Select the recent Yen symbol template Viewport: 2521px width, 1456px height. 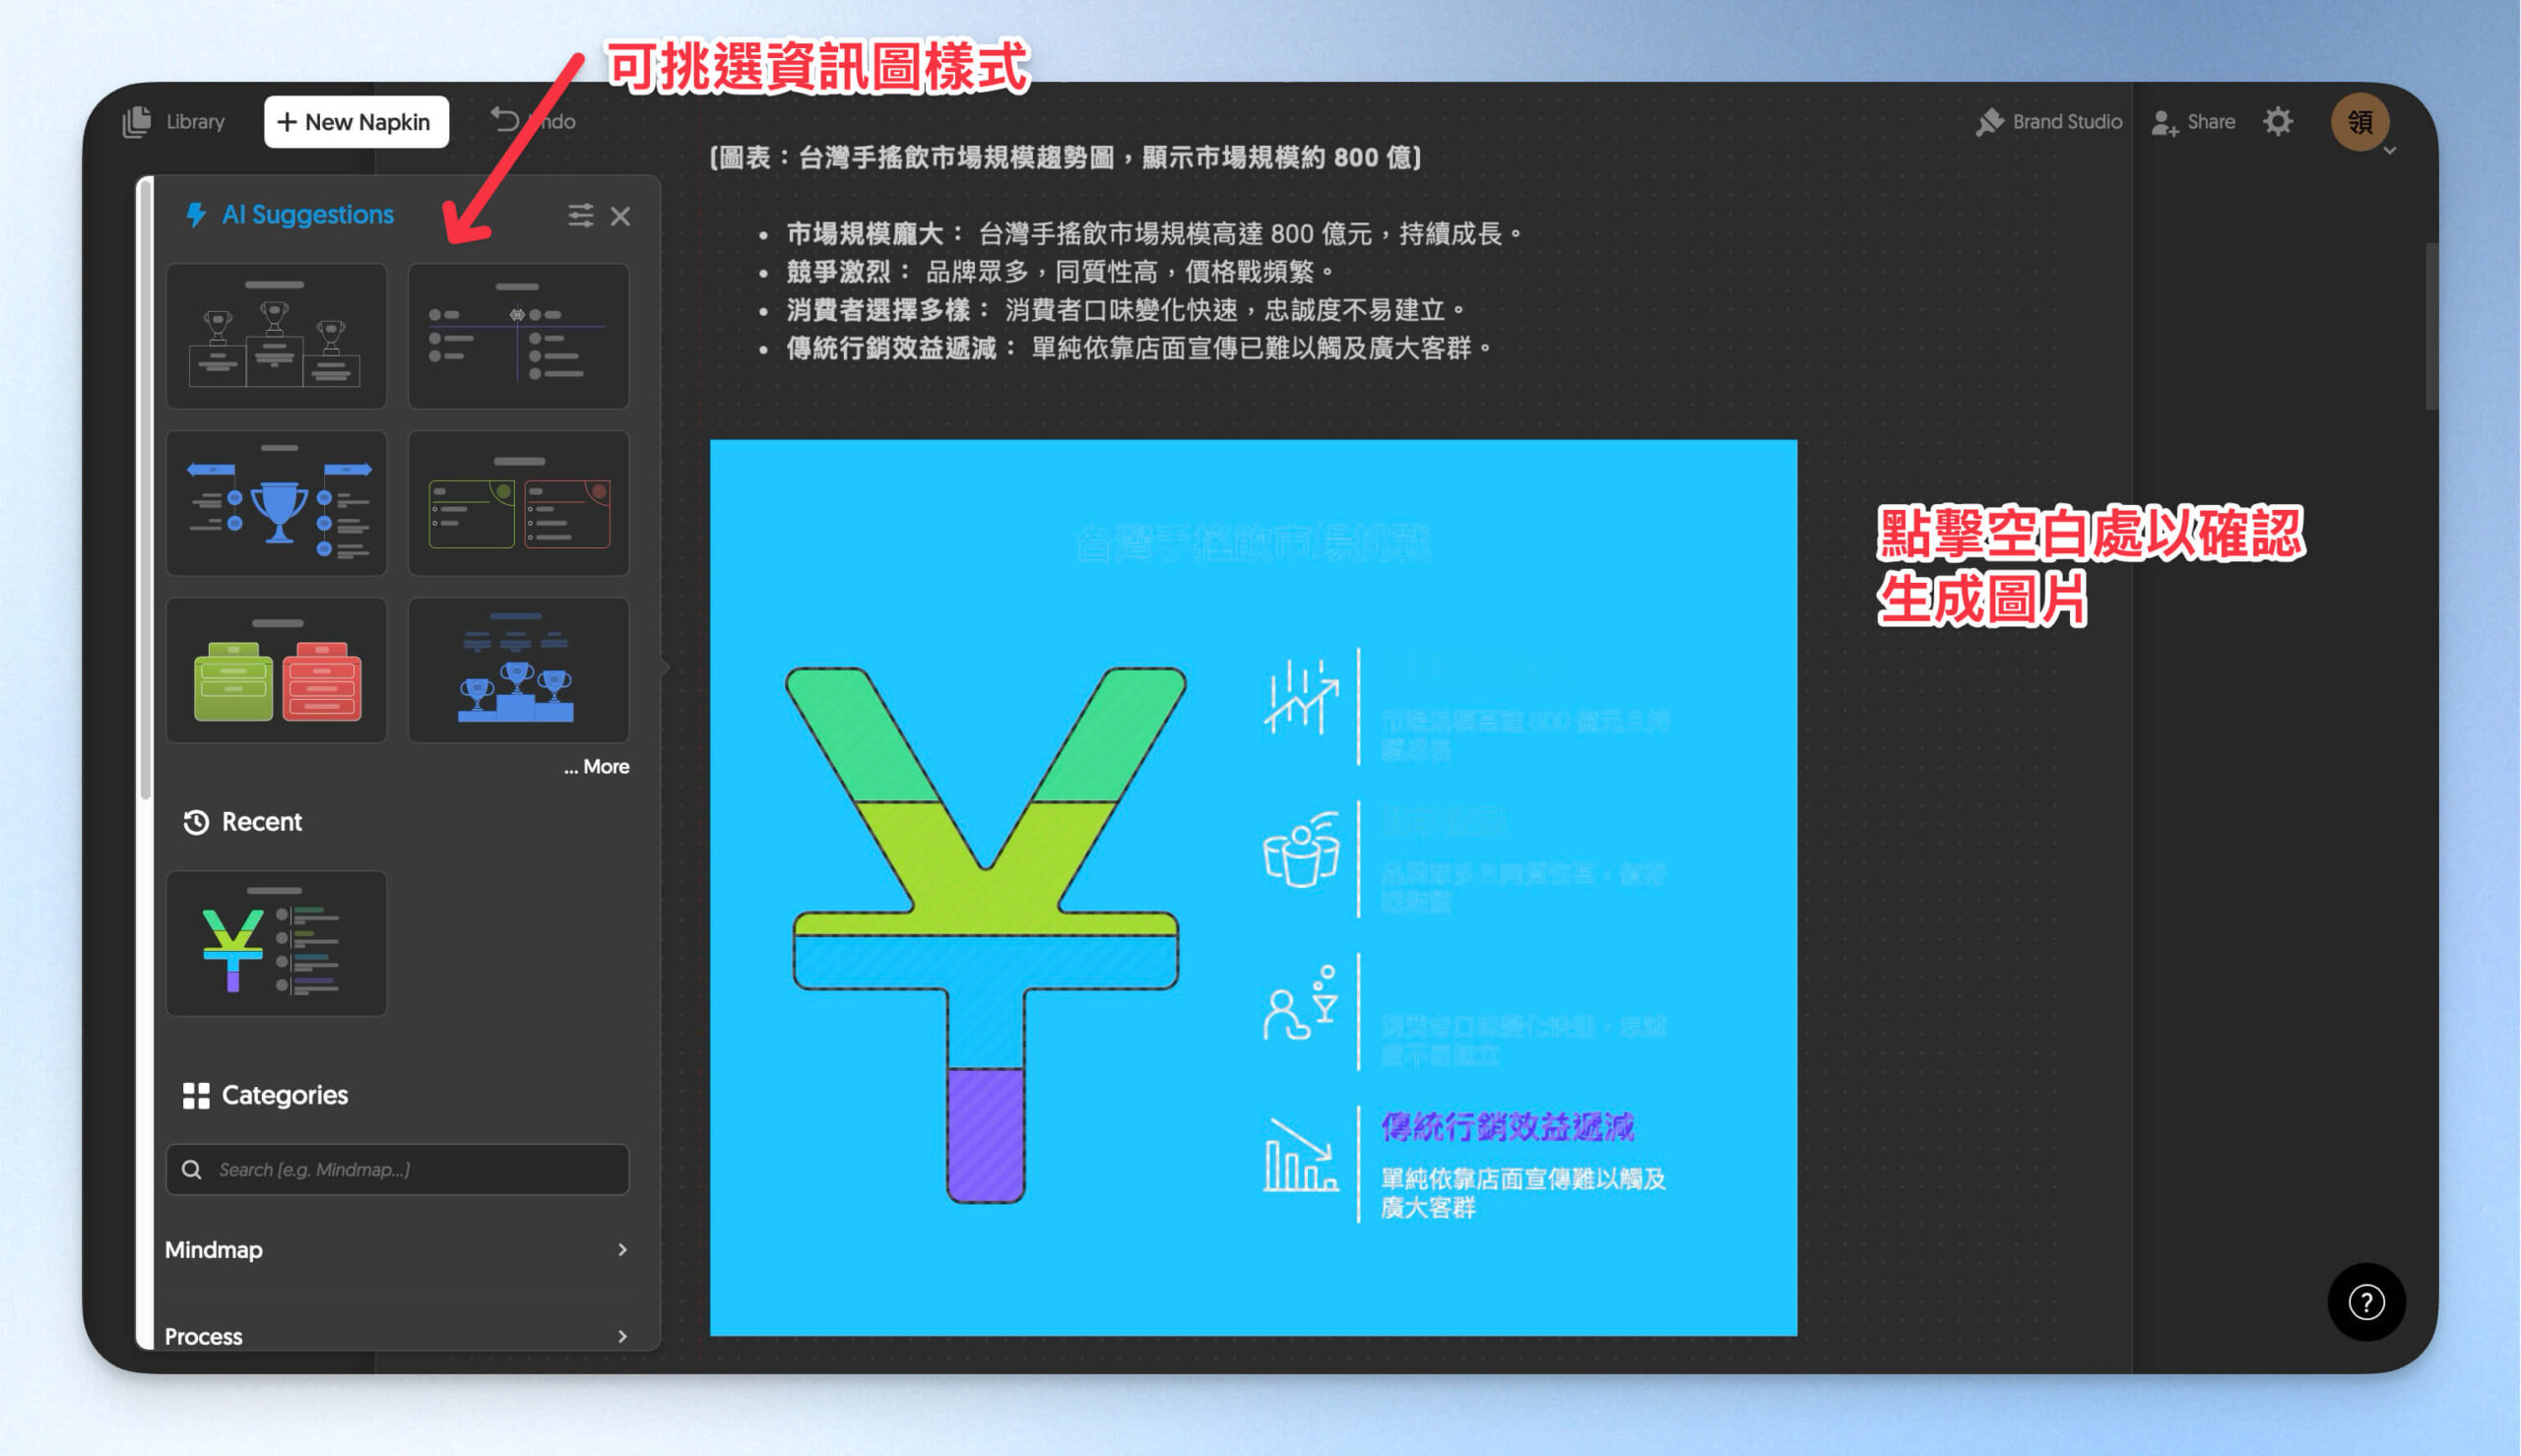(x=276, y=943)
